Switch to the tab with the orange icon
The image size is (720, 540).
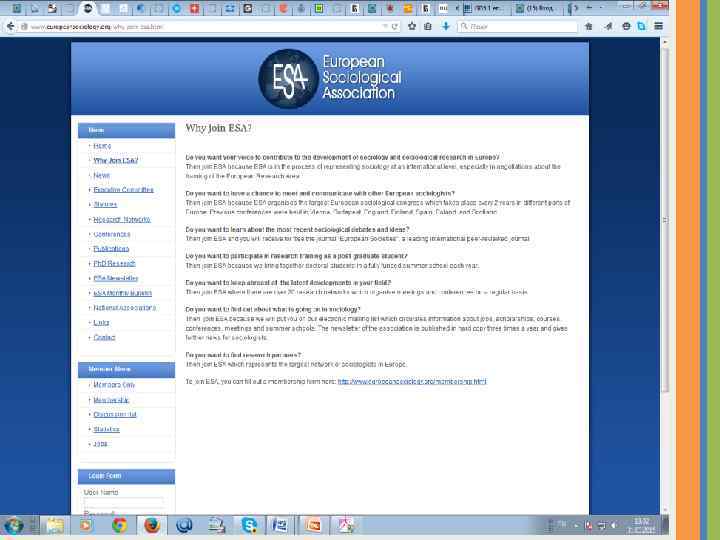(x=407, y=8)
